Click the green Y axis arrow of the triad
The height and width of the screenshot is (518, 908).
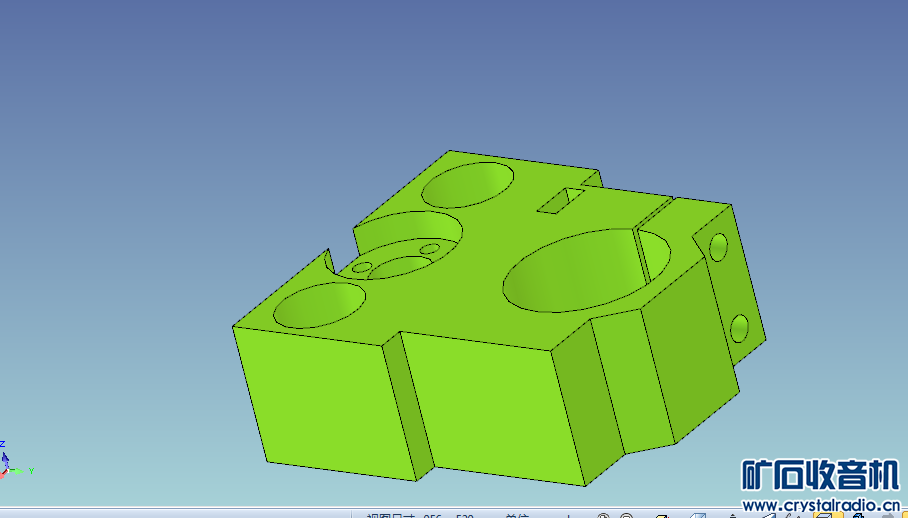coord(17,471)
